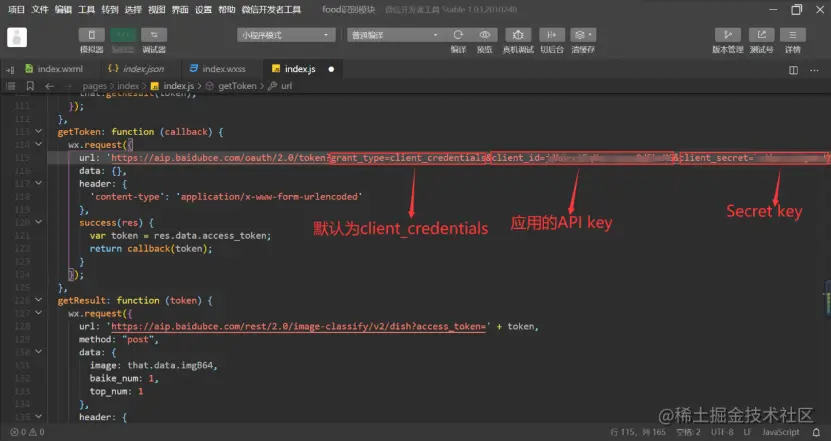Open the 文件 menu
This screenshot has width=831, height=442.
click(40, 10)
